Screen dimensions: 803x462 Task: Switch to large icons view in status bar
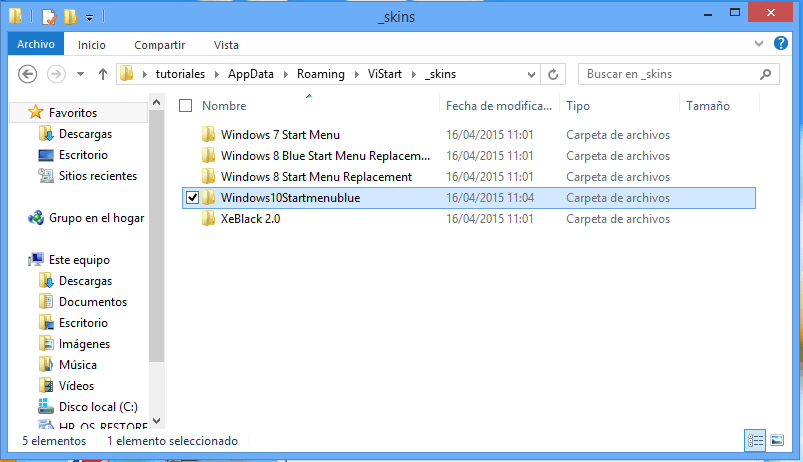(777, 440)
